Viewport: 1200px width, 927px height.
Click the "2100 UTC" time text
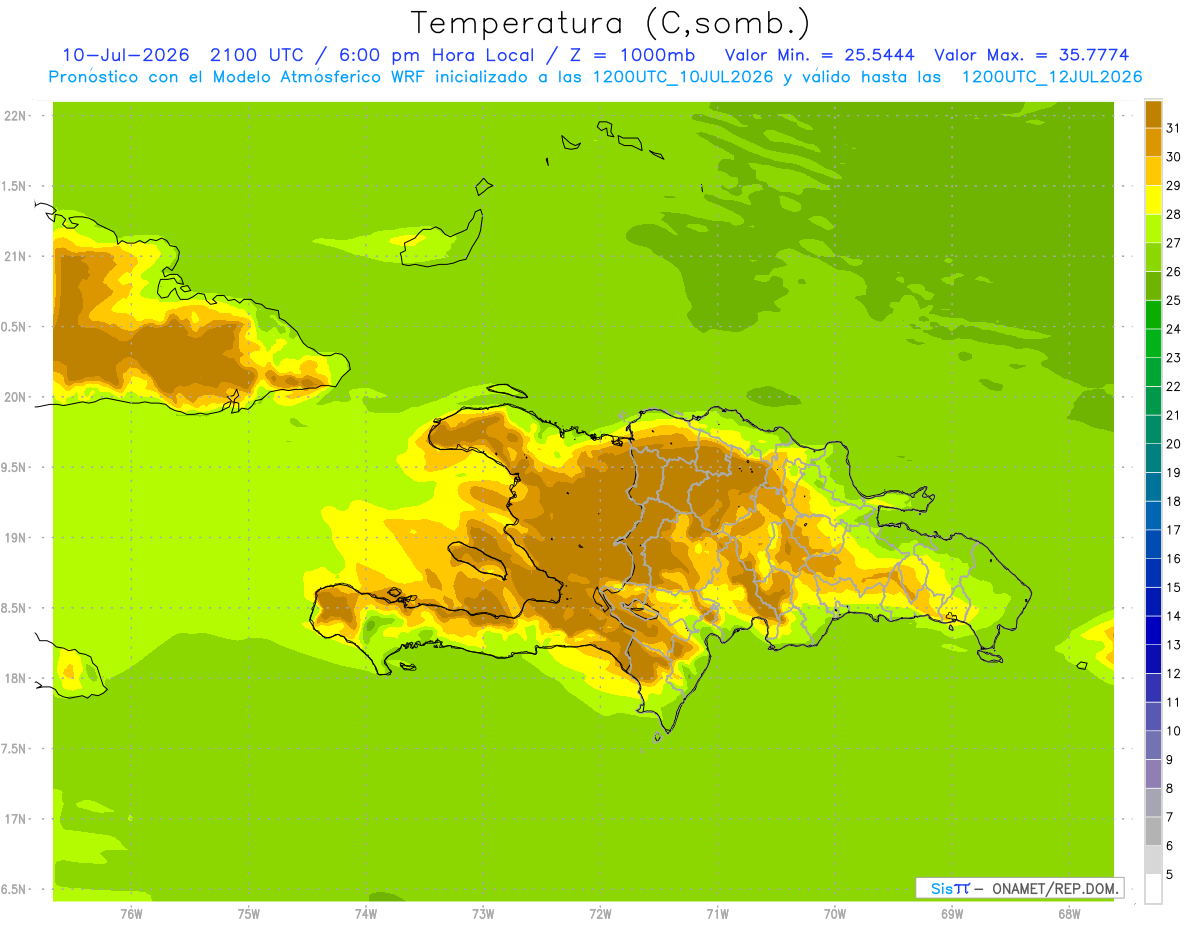[x=259, y=55]
